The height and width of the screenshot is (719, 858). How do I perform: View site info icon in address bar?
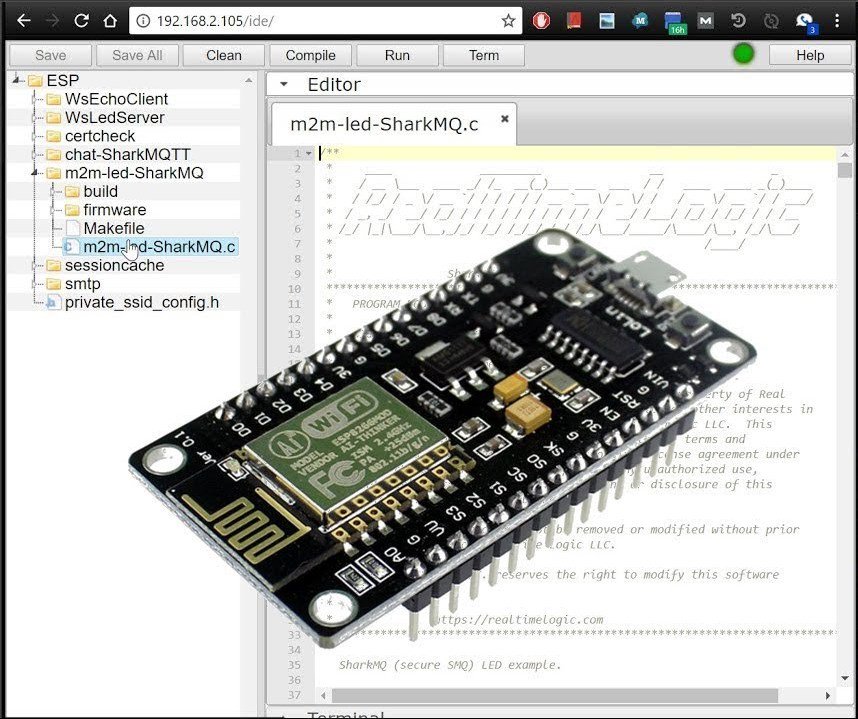[x=143, y=21]
